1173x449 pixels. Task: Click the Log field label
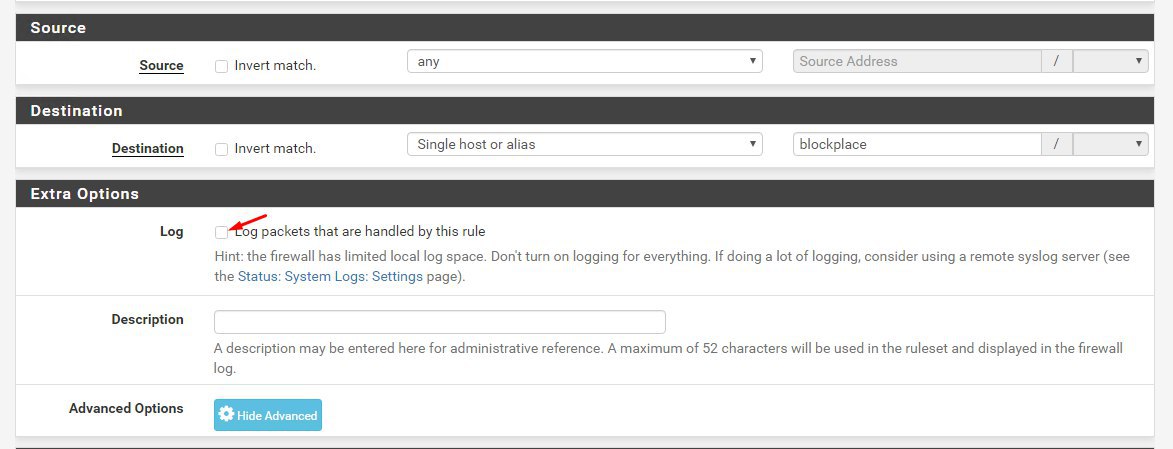point(171,231)
